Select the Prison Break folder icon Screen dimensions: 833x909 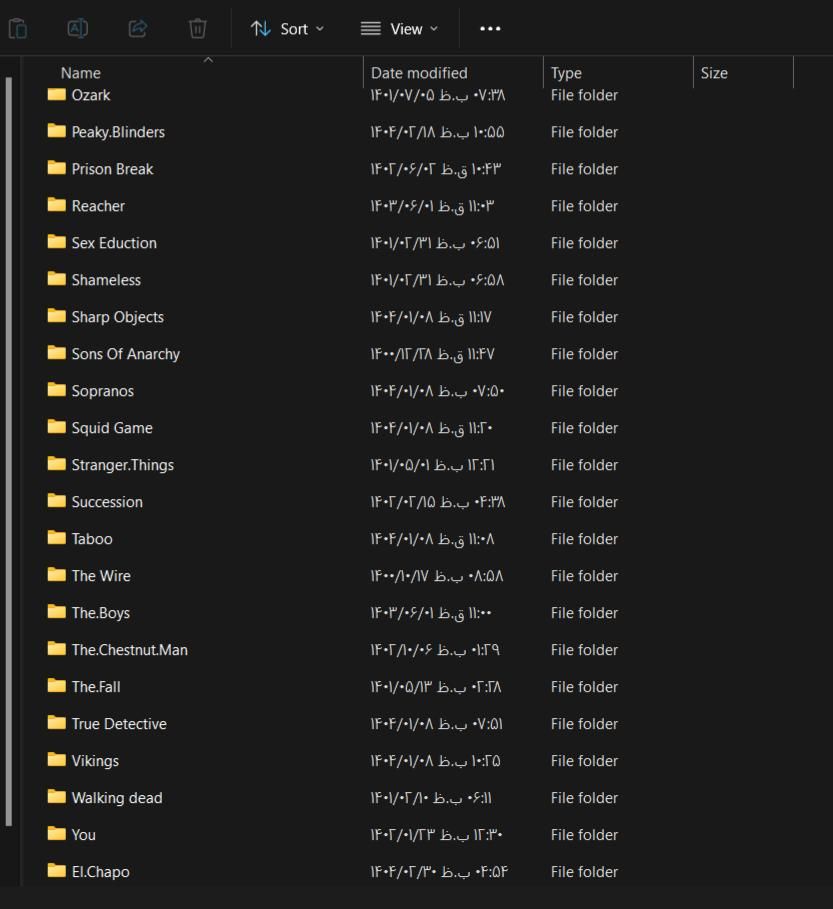pyautogui.click(x=56, y=168)
